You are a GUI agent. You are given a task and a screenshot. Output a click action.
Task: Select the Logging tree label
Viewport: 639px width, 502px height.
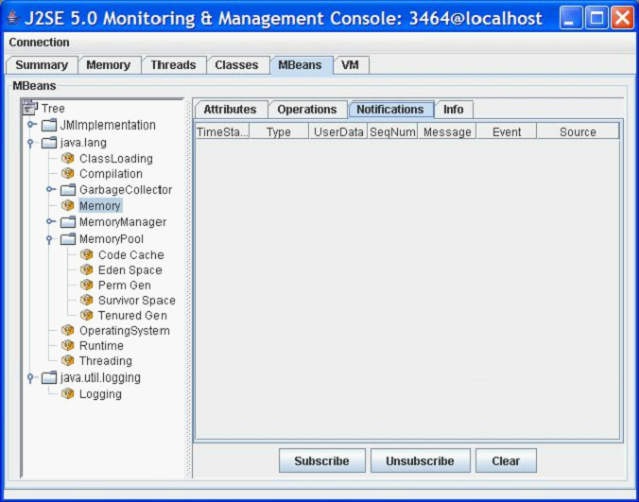pyautogui.click(x=100, y=394)
